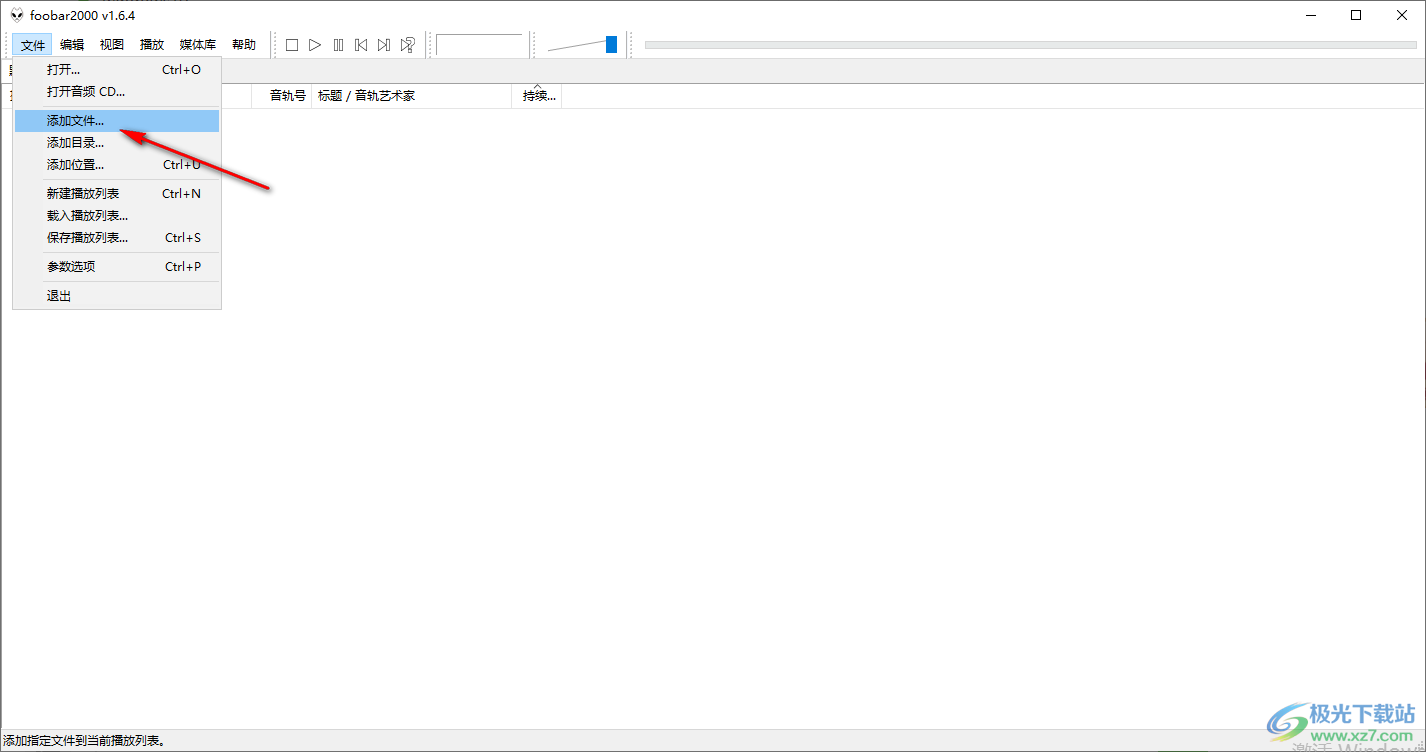This screenshot has height=752, width=1426.
Task: Pause playback using the Pause icon
Action: pos(338,45)
